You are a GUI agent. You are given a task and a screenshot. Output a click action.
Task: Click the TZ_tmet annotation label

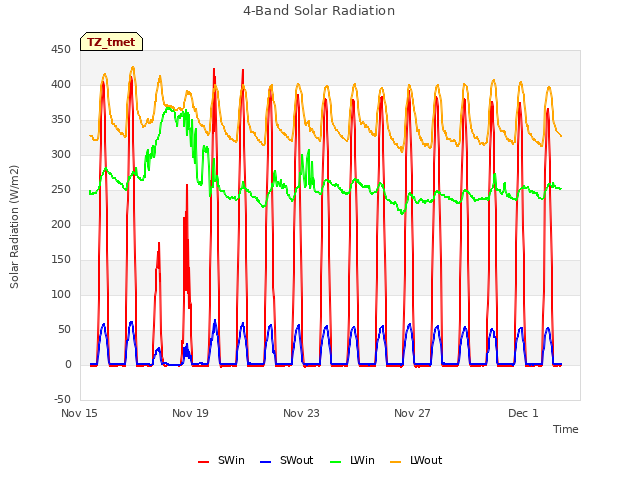click(x=111, y=42)
